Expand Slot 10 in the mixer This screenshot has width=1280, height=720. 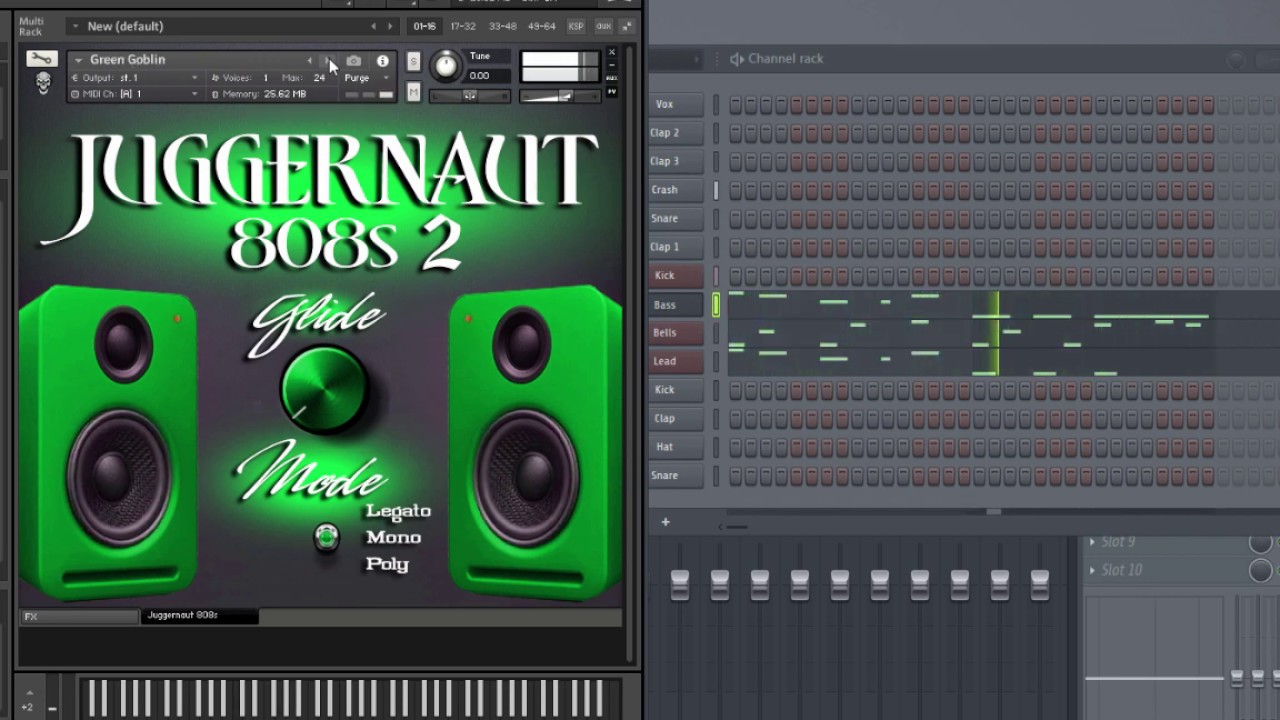pos(1092,570)
